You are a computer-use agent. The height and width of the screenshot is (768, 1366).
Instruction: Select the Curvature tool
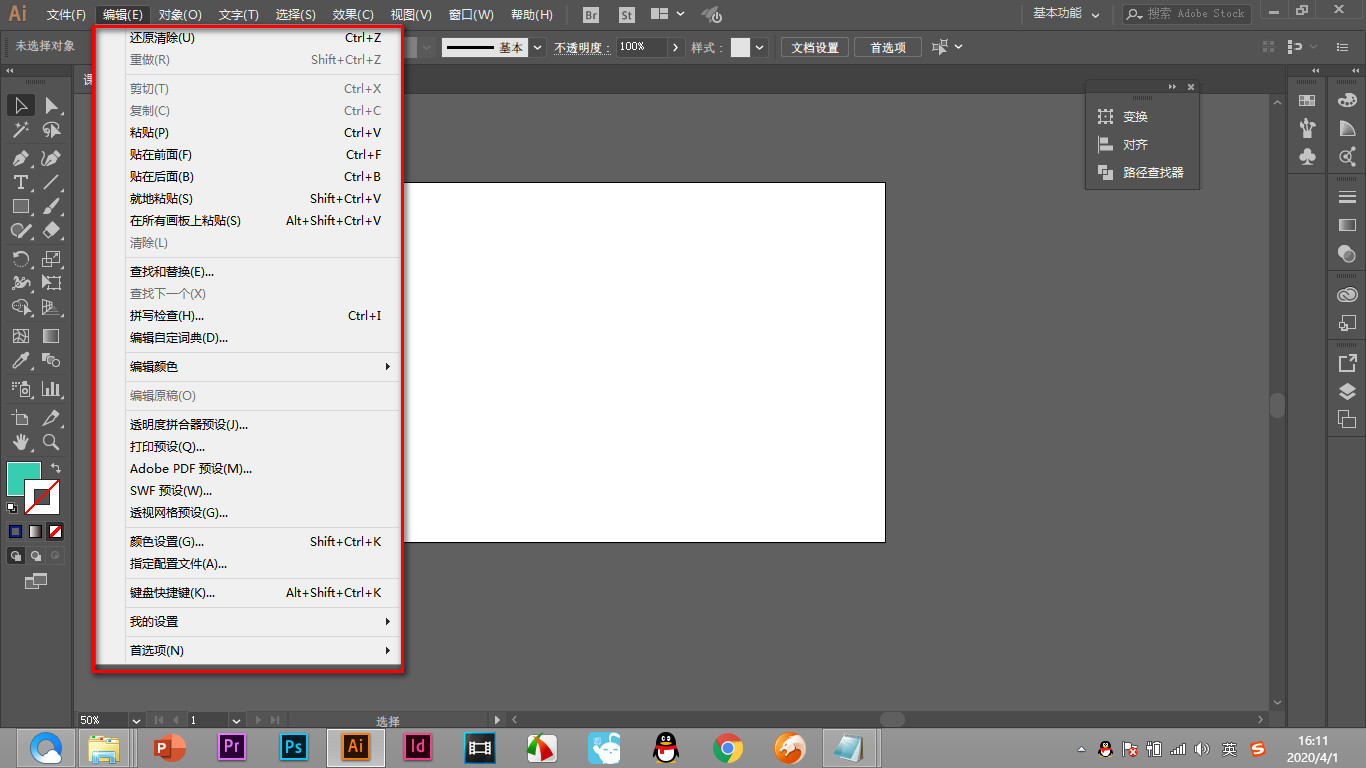point(52,158)
